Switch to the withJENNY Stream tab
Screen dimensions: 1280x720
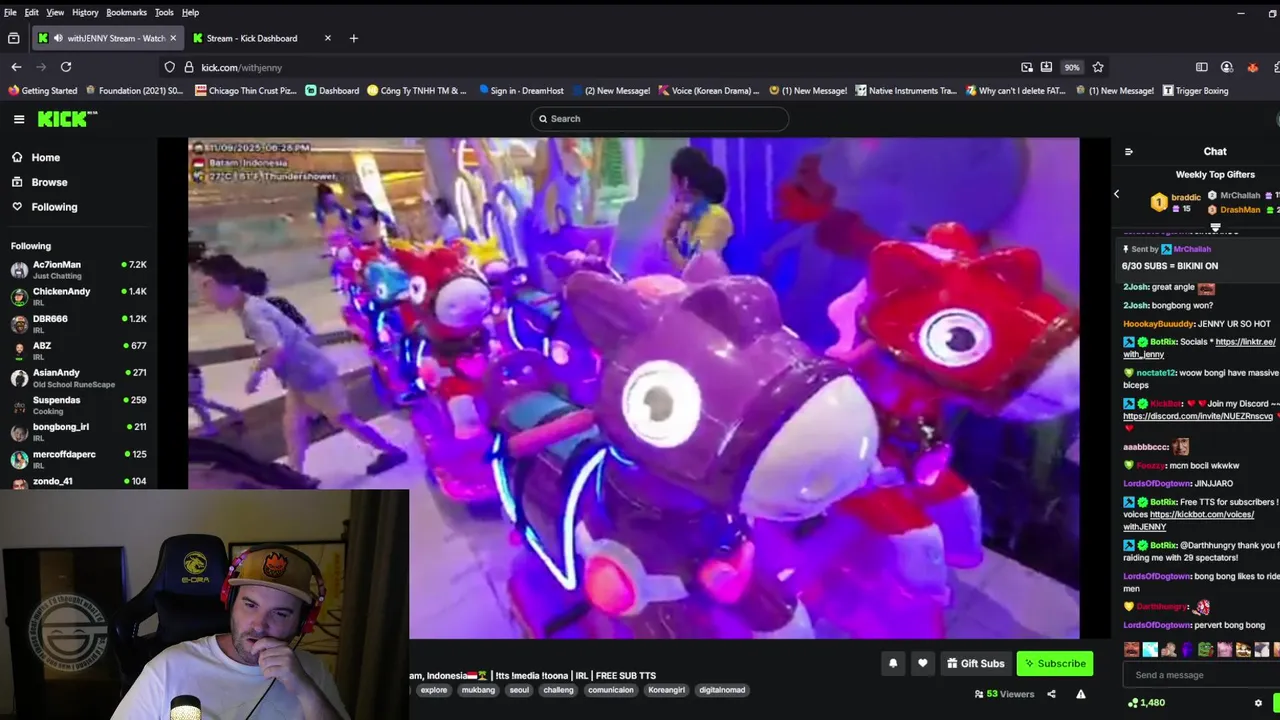click(x=108, y=38)
